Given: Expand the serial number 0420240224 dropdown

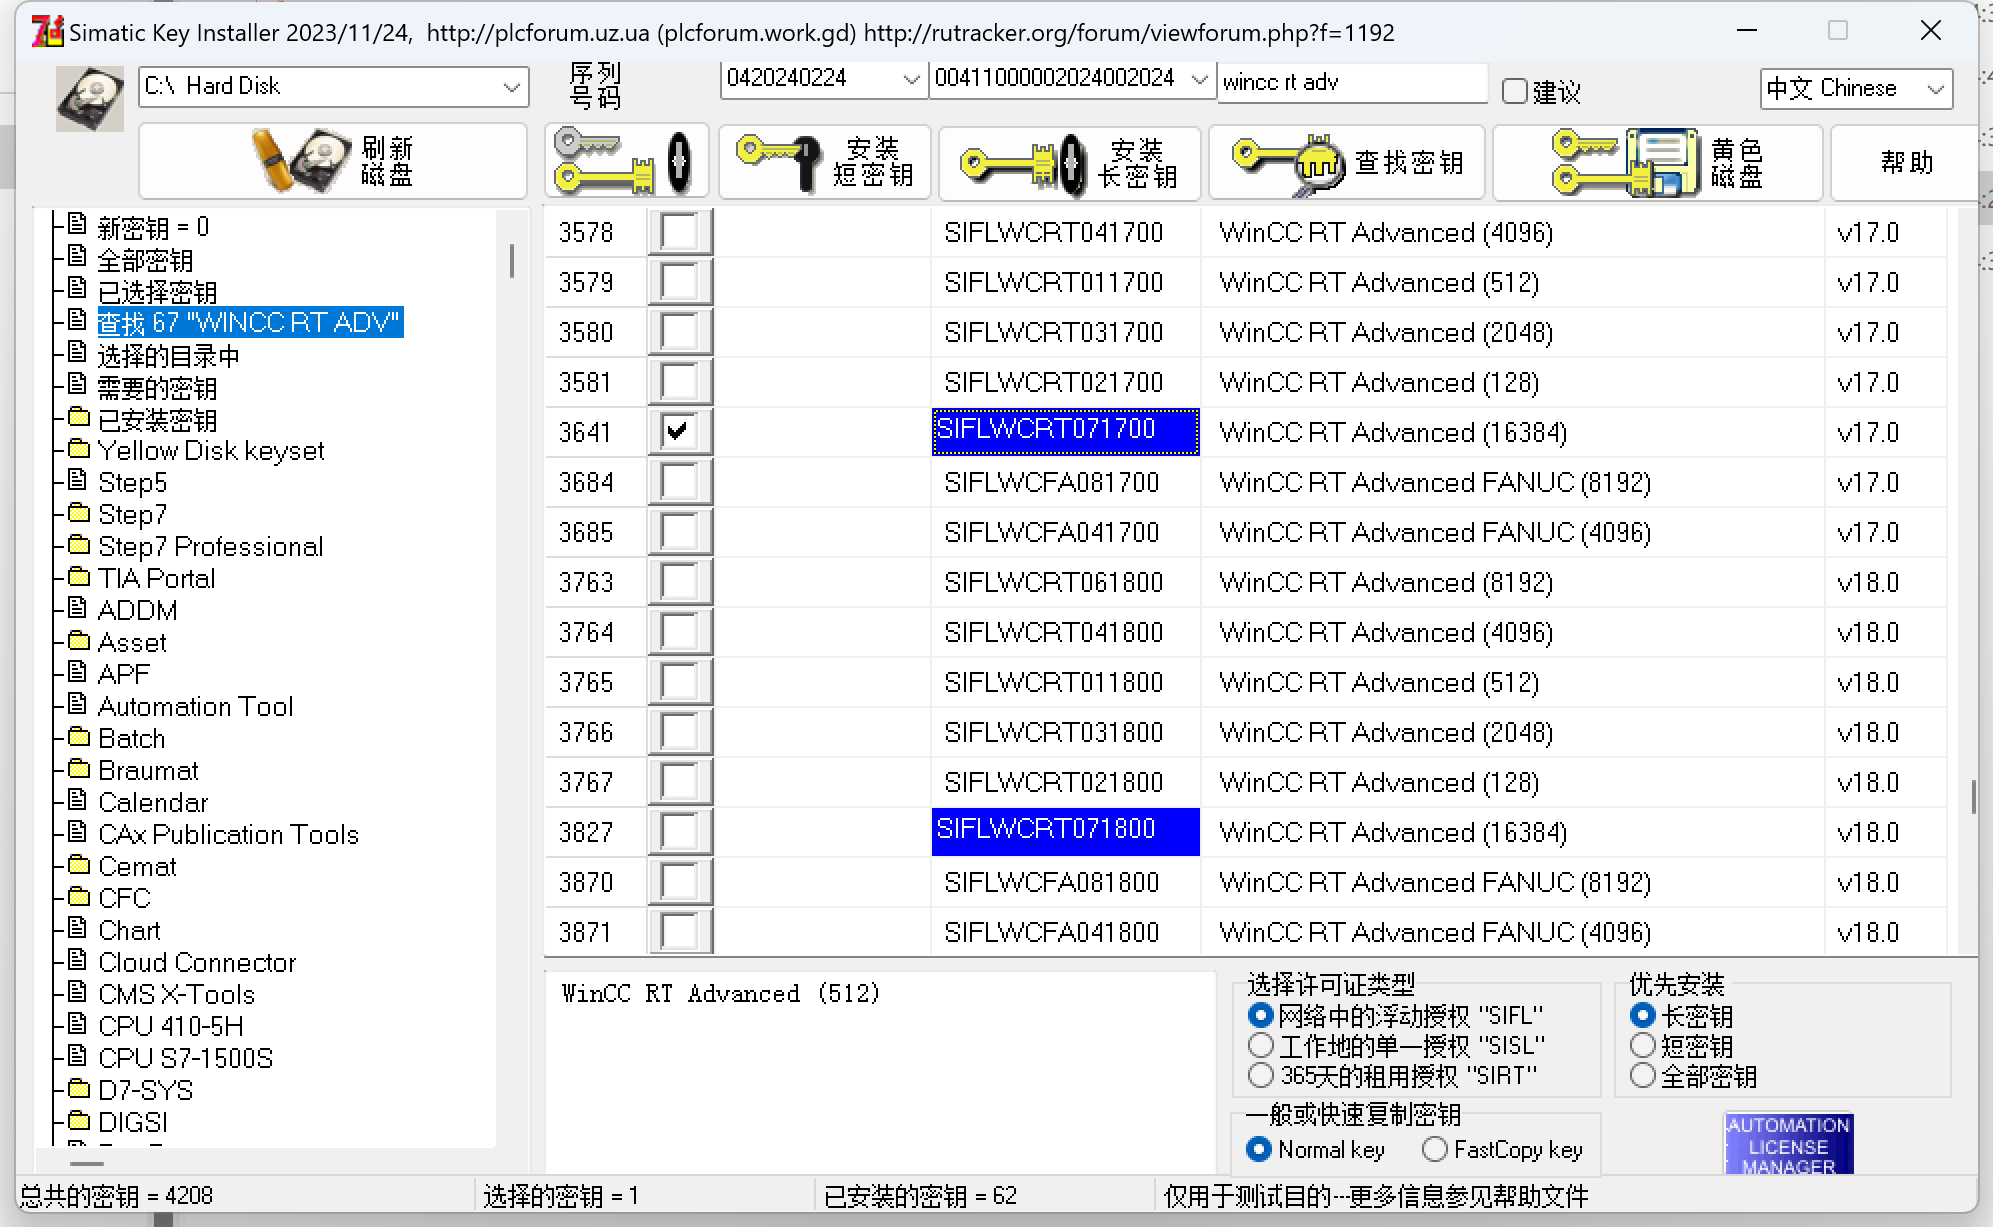Looking at the screenshot, I should (910, 79).
